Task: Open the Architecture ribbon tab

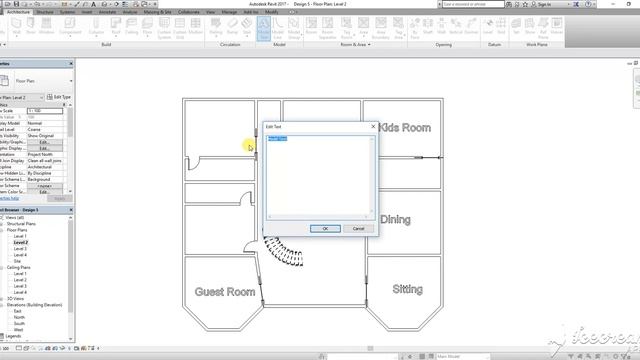Action: (18, 12)
